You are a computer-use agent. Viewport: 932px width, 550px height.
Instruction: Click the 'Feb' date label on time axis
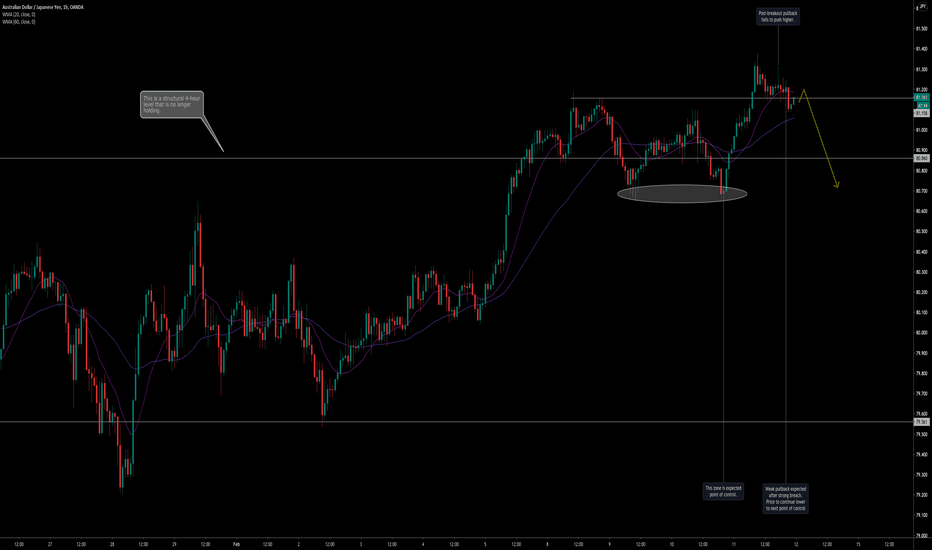(x=236, y=544)
